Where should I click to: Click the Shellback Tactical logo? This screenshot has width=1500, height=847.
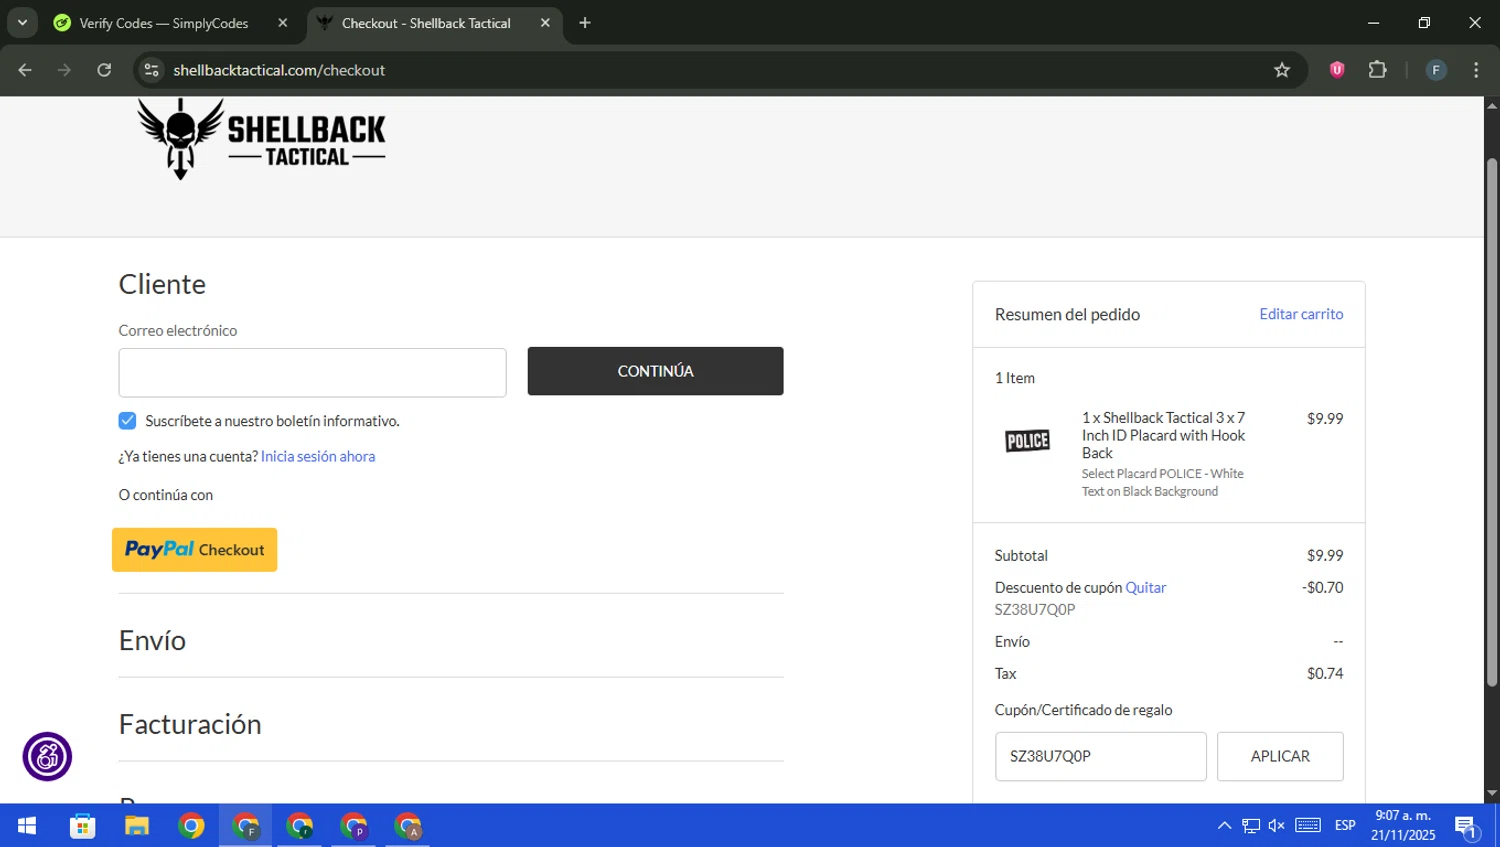coord(261,139)
